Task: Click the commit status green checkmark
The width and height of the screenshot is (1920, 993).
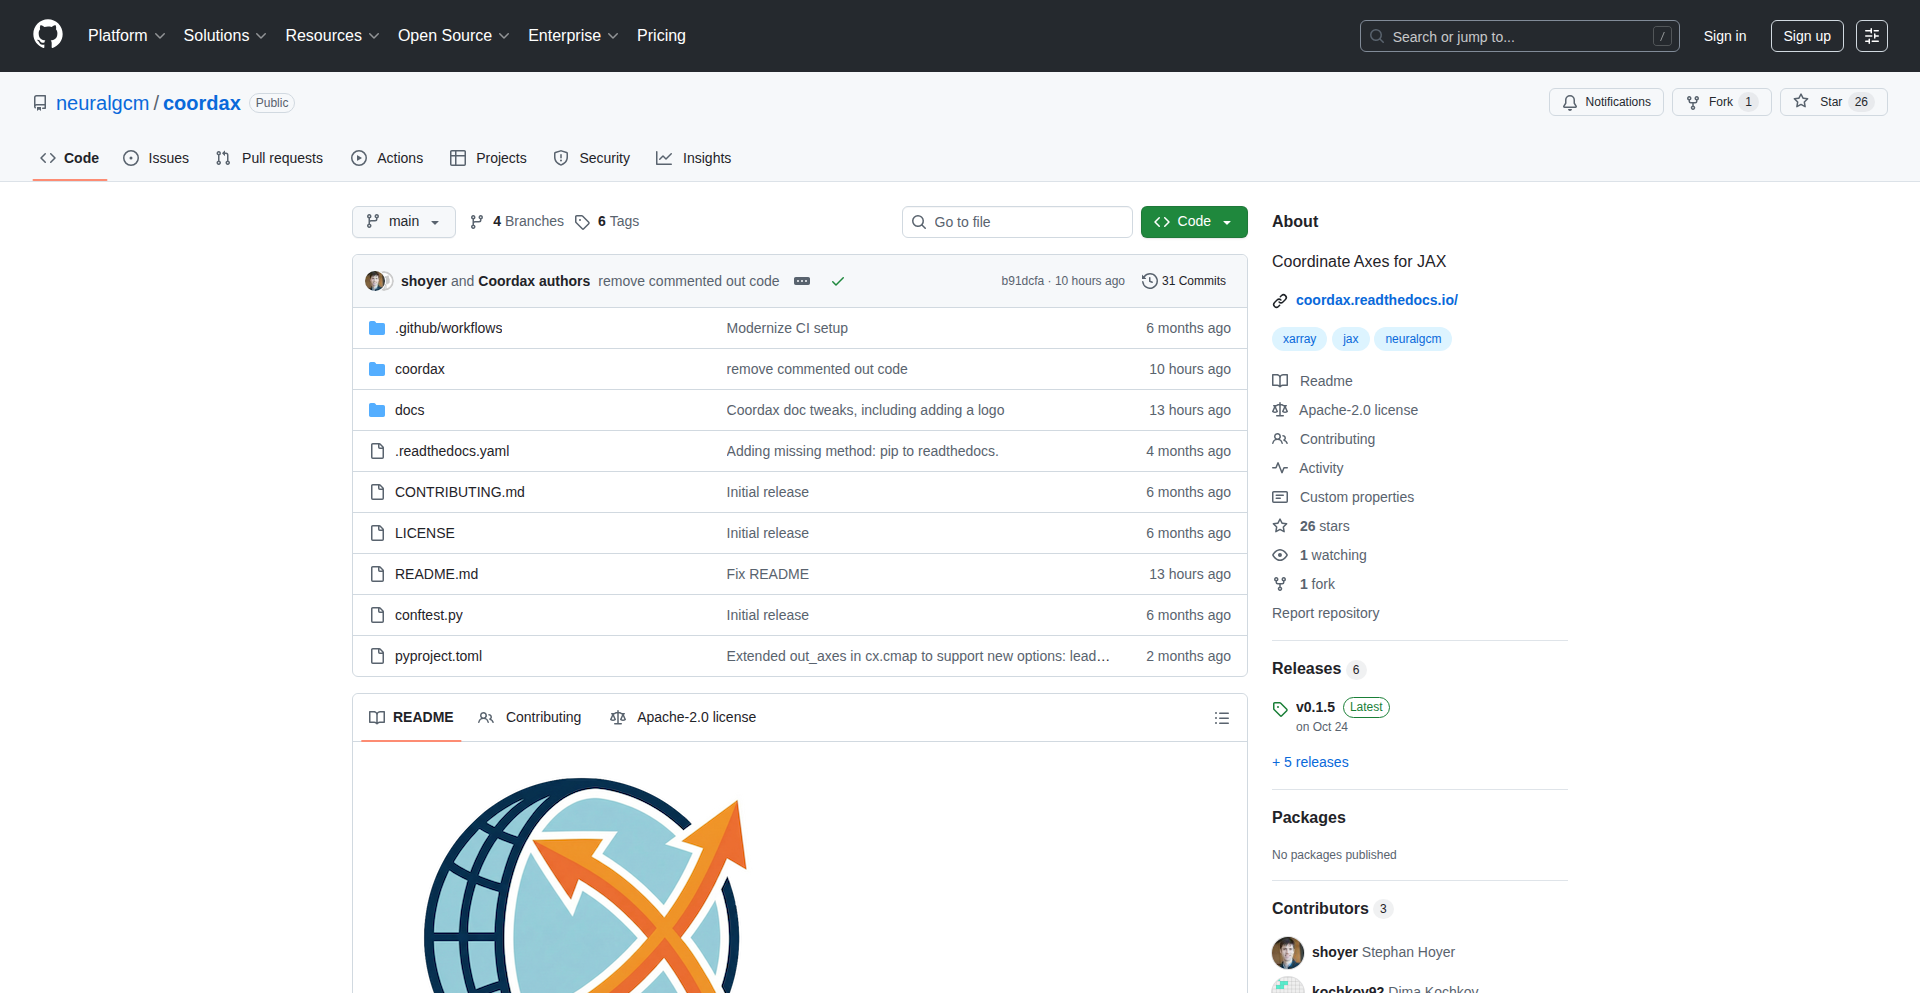Action: click(x=838, y=281)
